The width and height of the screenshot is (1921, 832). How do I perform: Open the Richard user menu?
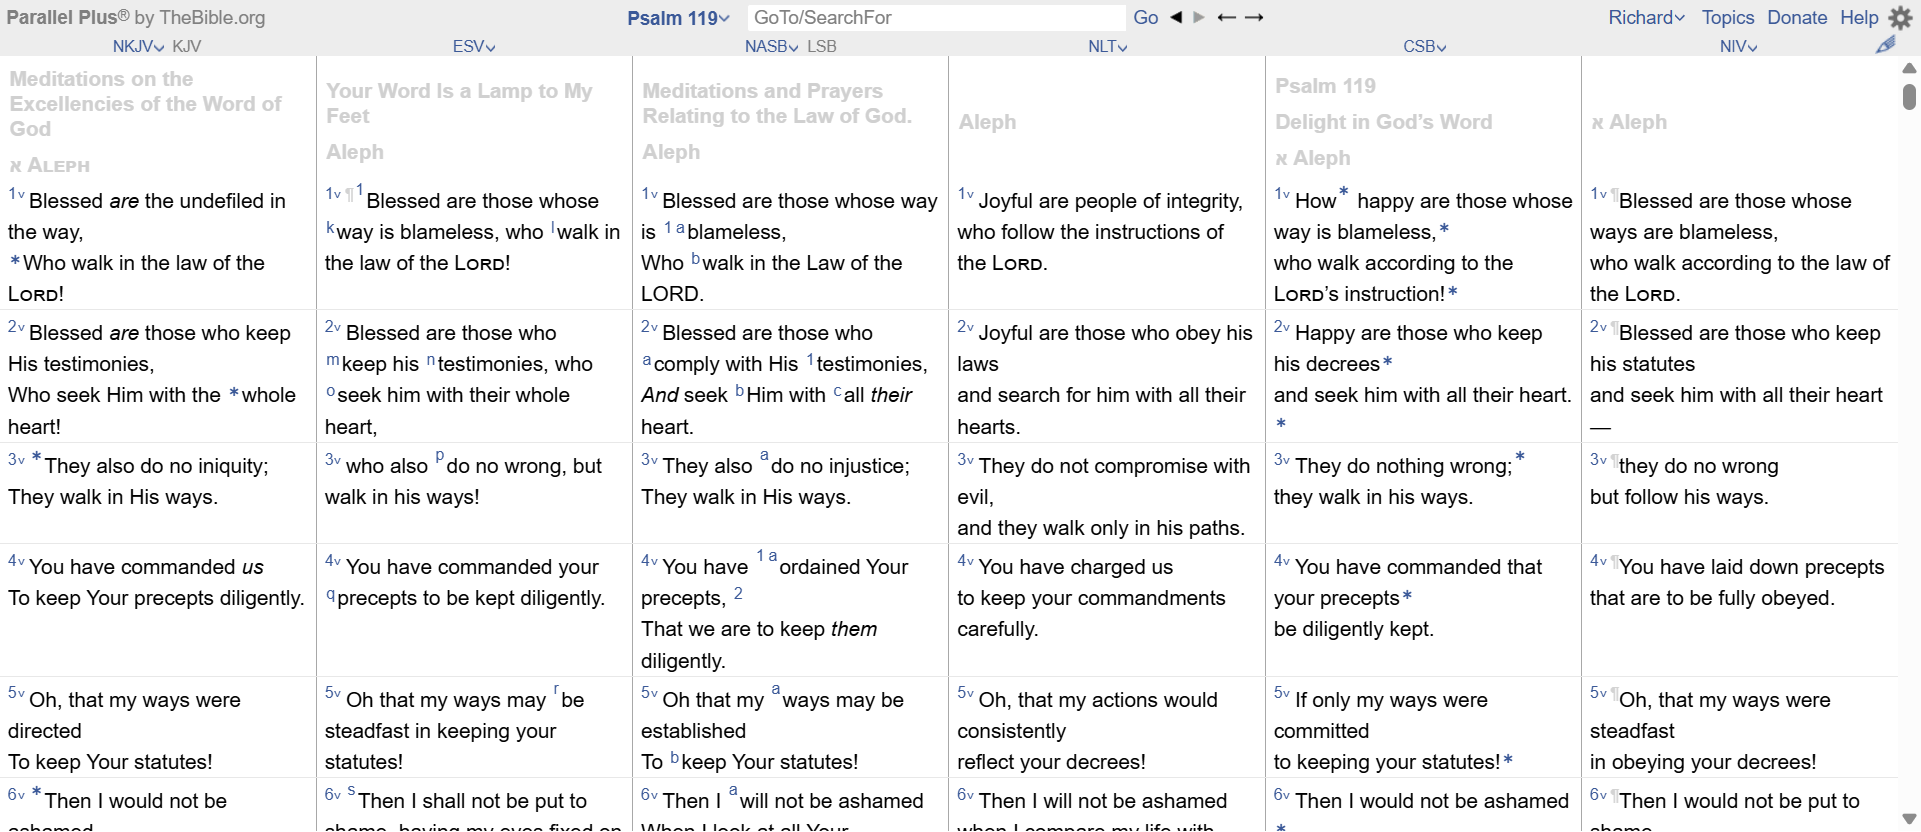point(1647,17)
